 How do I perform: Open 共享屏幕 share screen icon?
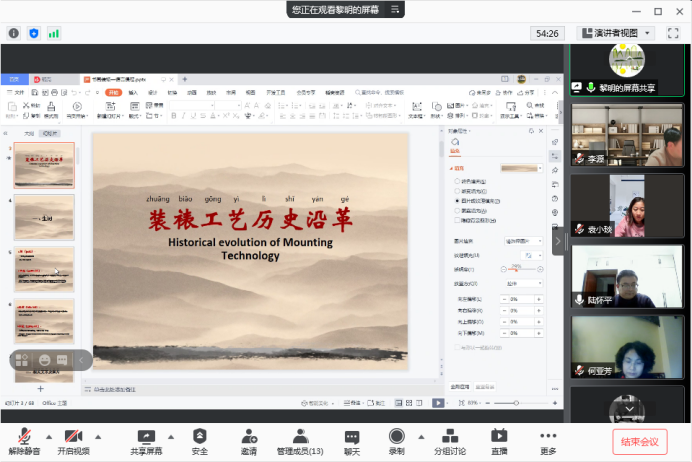[x=146, y=436]
